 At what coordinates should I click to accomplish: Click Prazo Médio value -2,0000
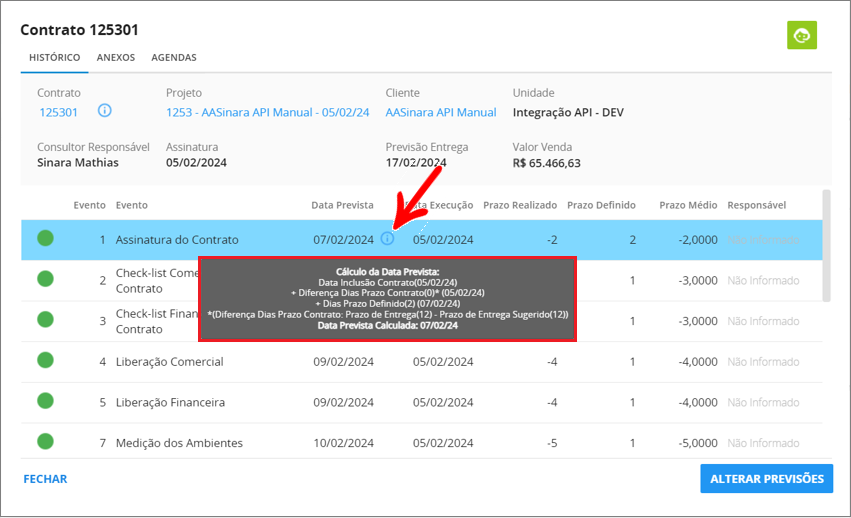pyautogui.click(x=698, y=240)
